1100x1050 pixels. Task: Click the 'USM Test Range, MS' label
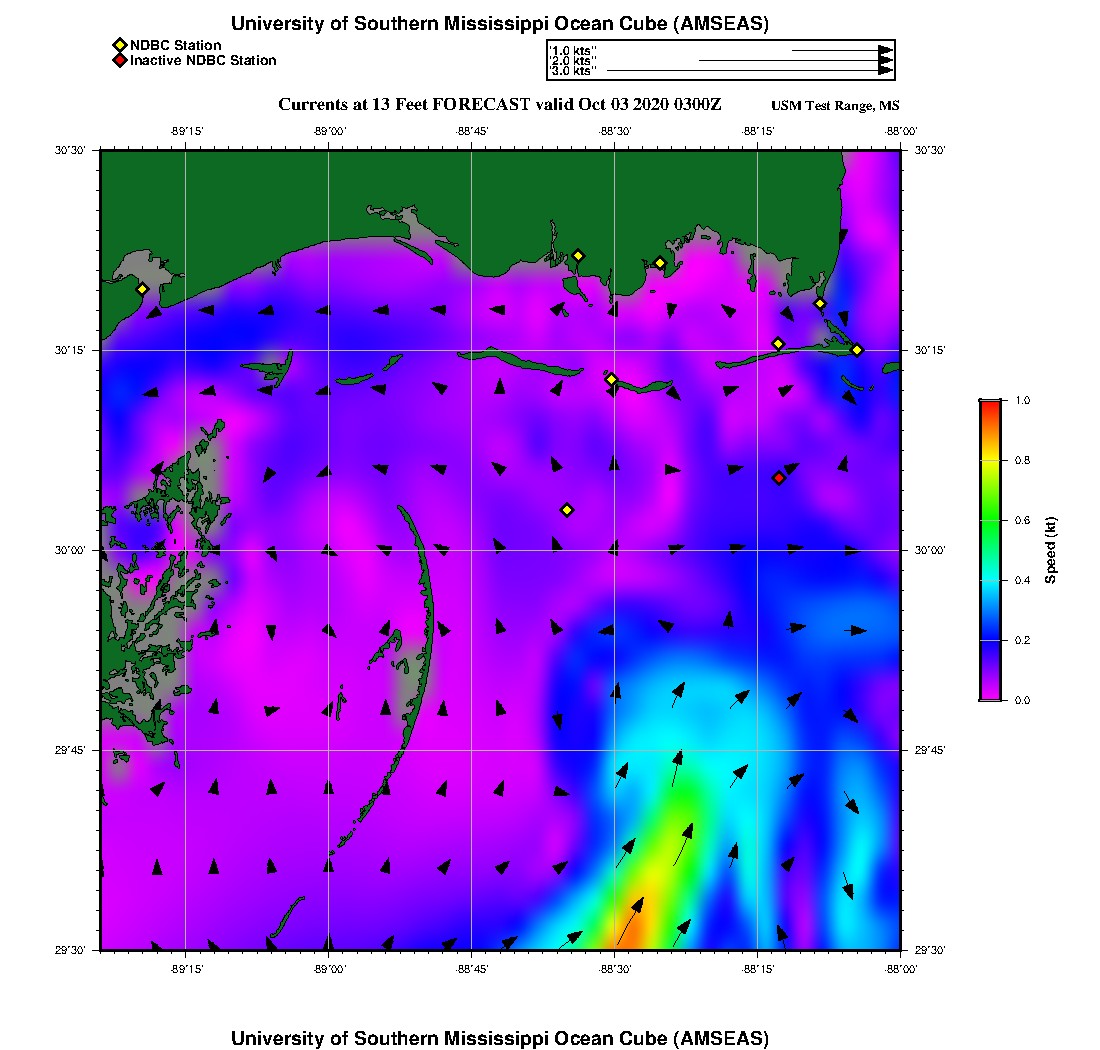(x=835, y=106)
